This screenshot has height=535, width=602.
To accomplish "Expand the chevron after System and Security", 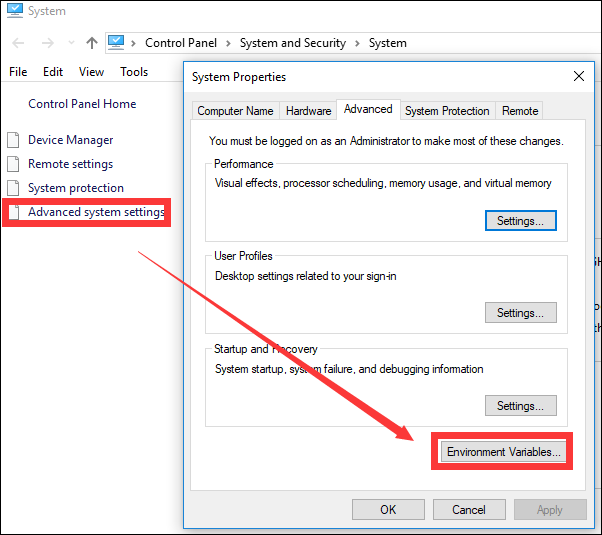I will (357, 43).
